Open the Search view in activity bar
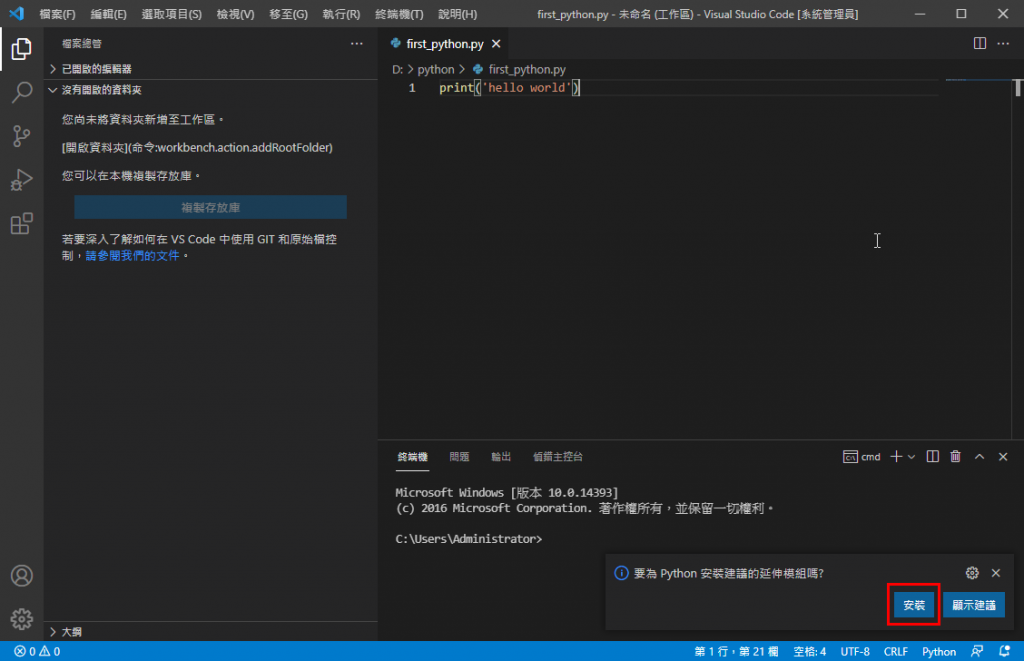 point(22,92)
